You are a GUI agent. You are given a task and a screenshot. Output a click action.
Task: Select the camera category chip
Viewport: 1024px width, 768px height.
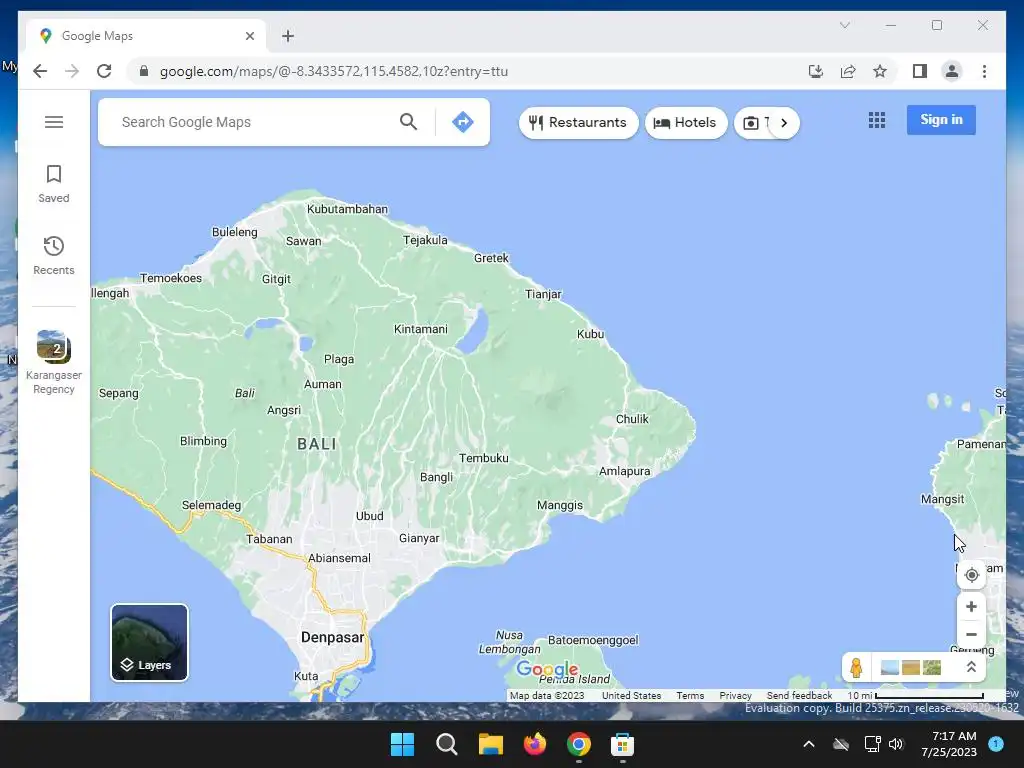click(x=752, y=123)
